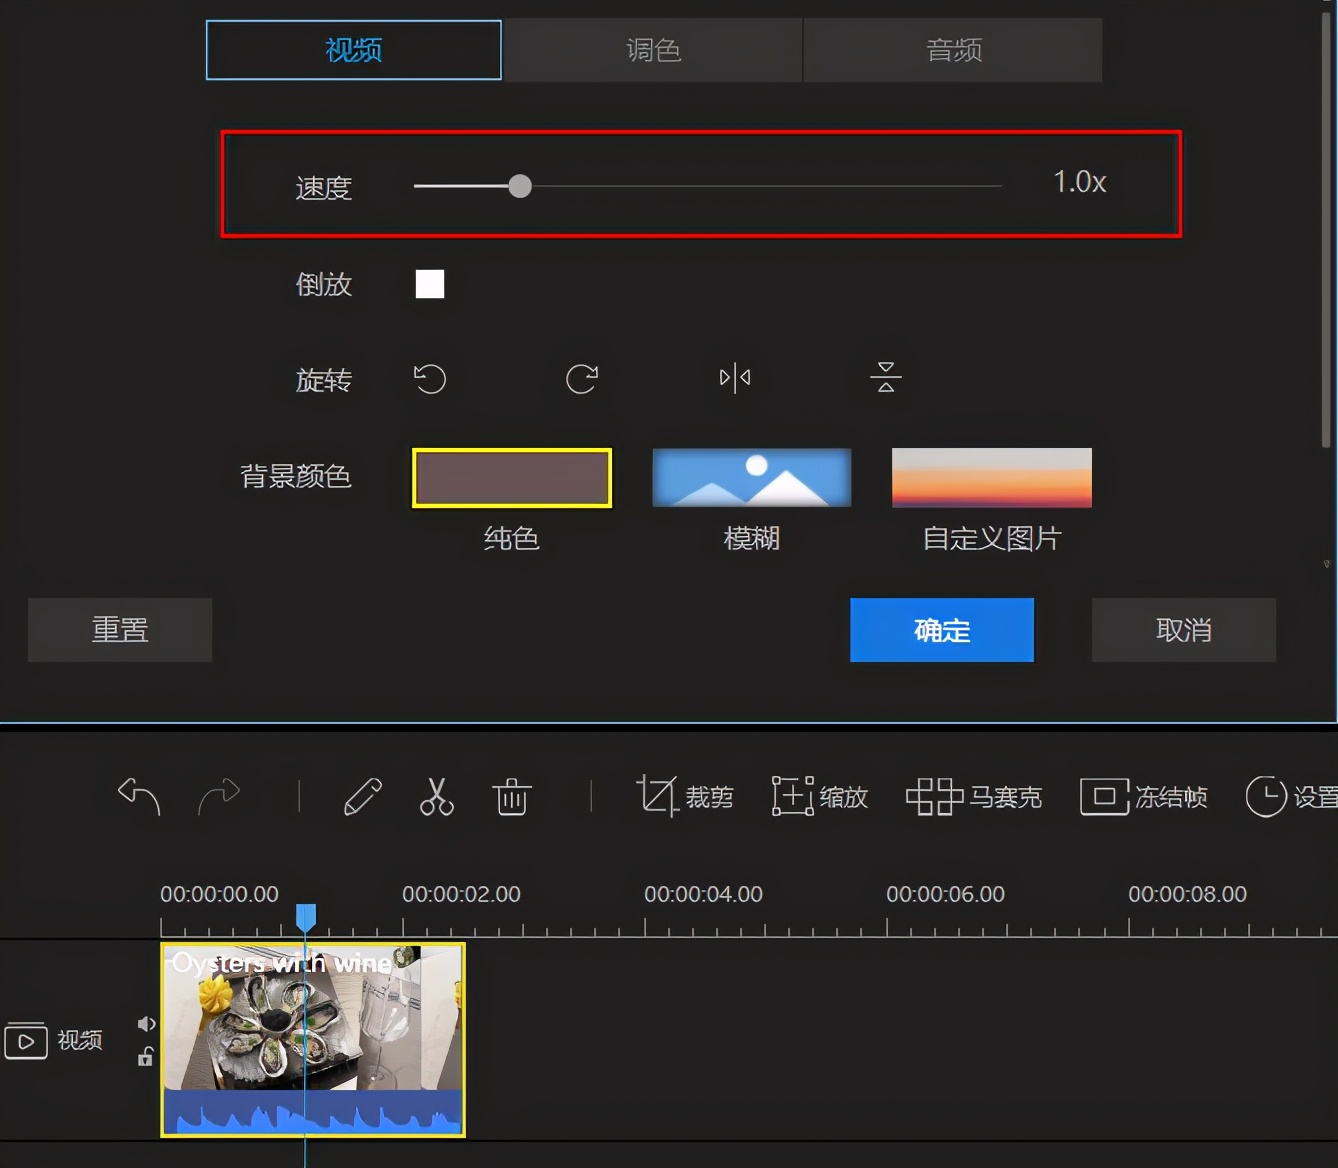Viewport: 1338px width, 1168px height.
Task: Insert a freeze frame (冻结帧)
Action: pyautogui.click(x=1144, y=797)
